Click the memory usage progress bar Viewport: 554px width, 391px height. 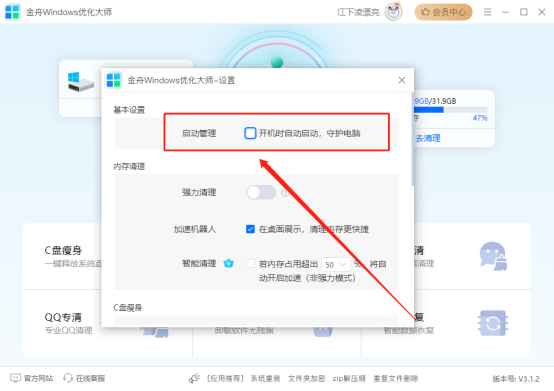coord(451,110)
